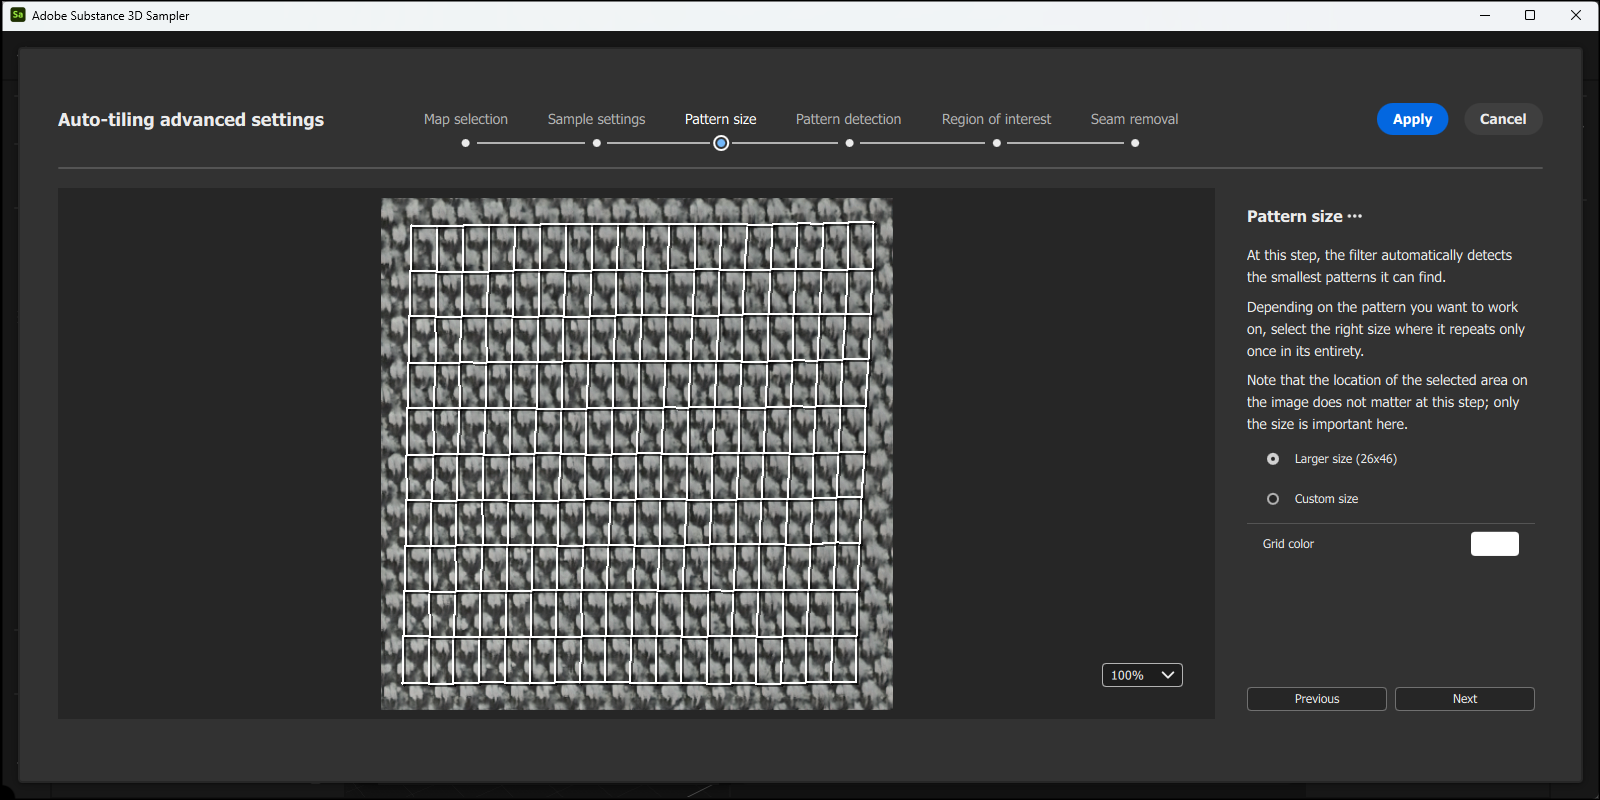The height and width of the screenshot is (800, 1600).
Task: Return with the Previous button
Action: click(1316, 699)
